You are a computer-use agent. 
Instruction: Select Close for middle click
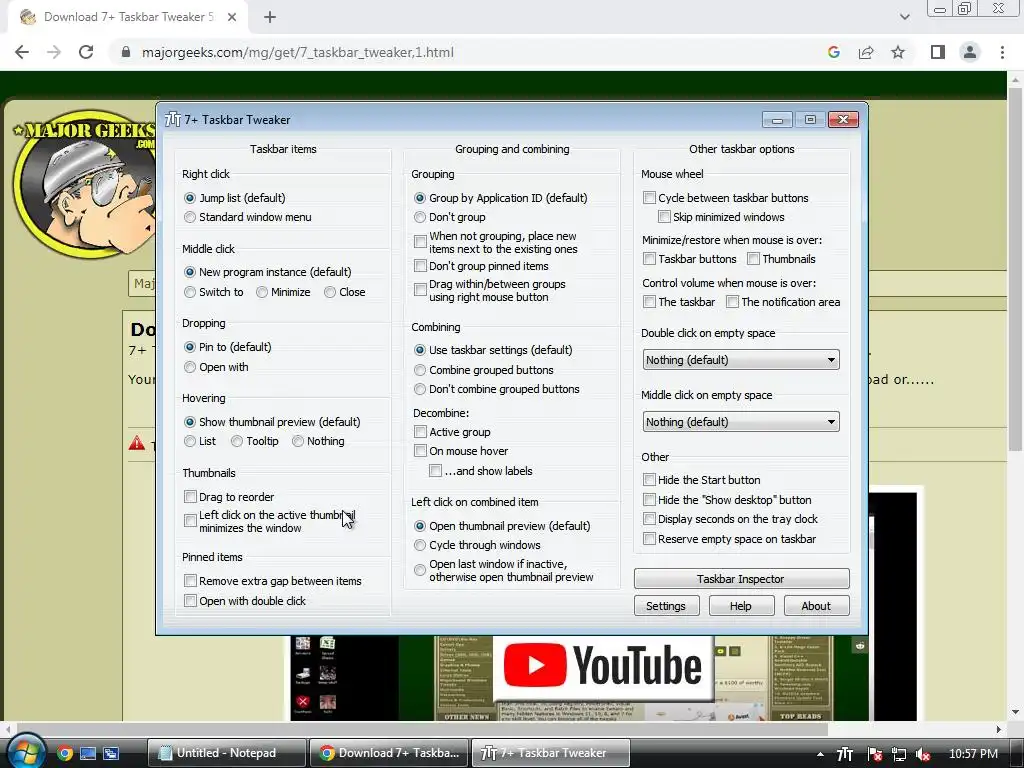[x=330, y=292]
